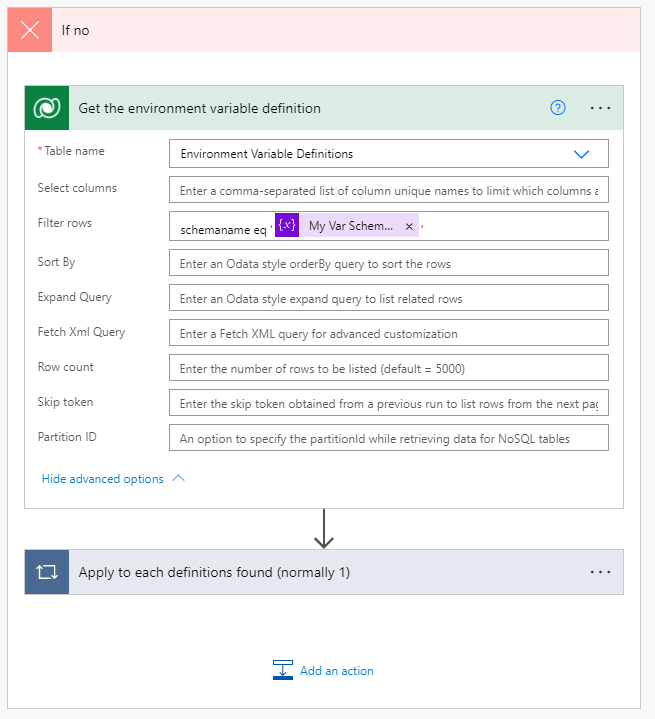Image resolution: width=655 pixels, height=719 pixels.
Task: Open ellipsis menu for Get environment variable definition
Action: tap(600, 108)
